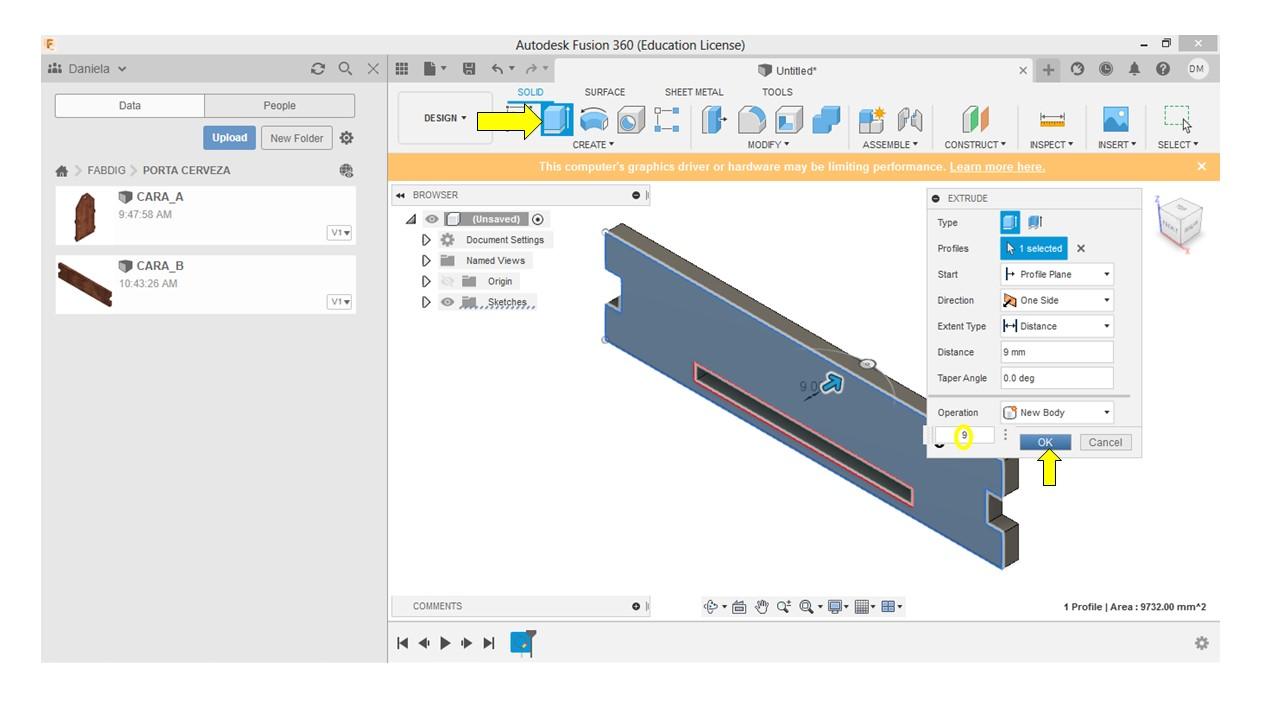
Task: Activate the Select tool icon
Action: (1178, 120)
